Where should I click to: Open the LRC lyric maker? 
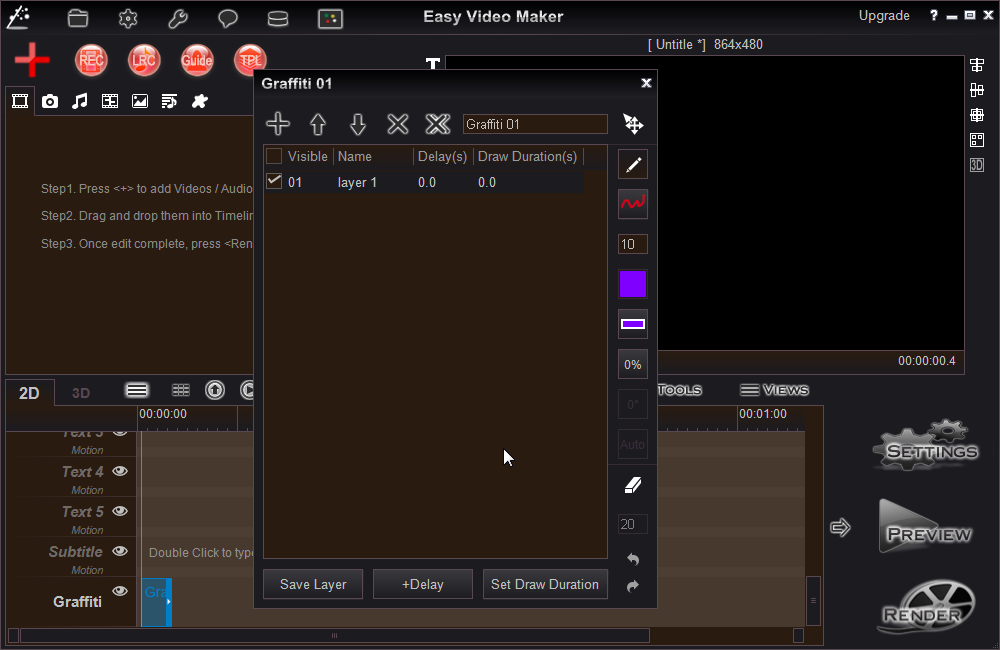point(144,61)
